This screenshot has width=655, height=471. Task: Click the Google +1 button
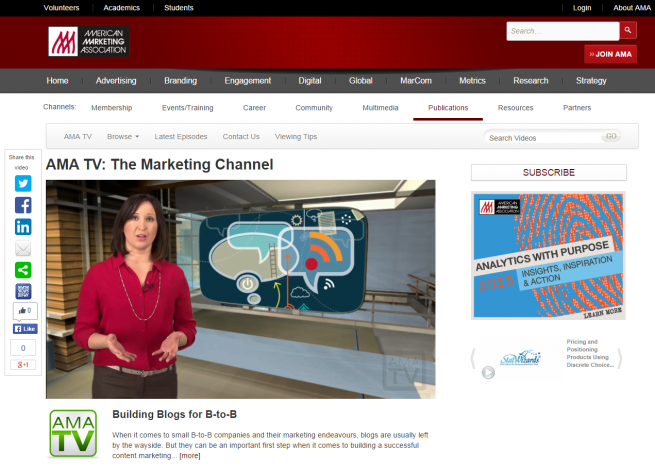coord(23,364)
